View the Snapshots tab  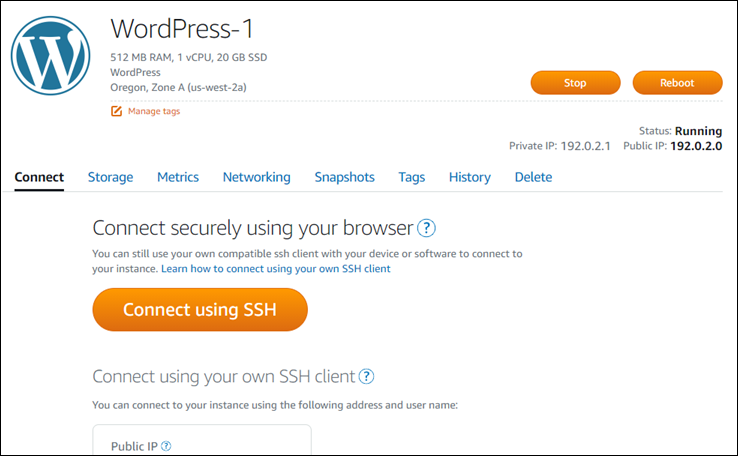pos(345,177)
